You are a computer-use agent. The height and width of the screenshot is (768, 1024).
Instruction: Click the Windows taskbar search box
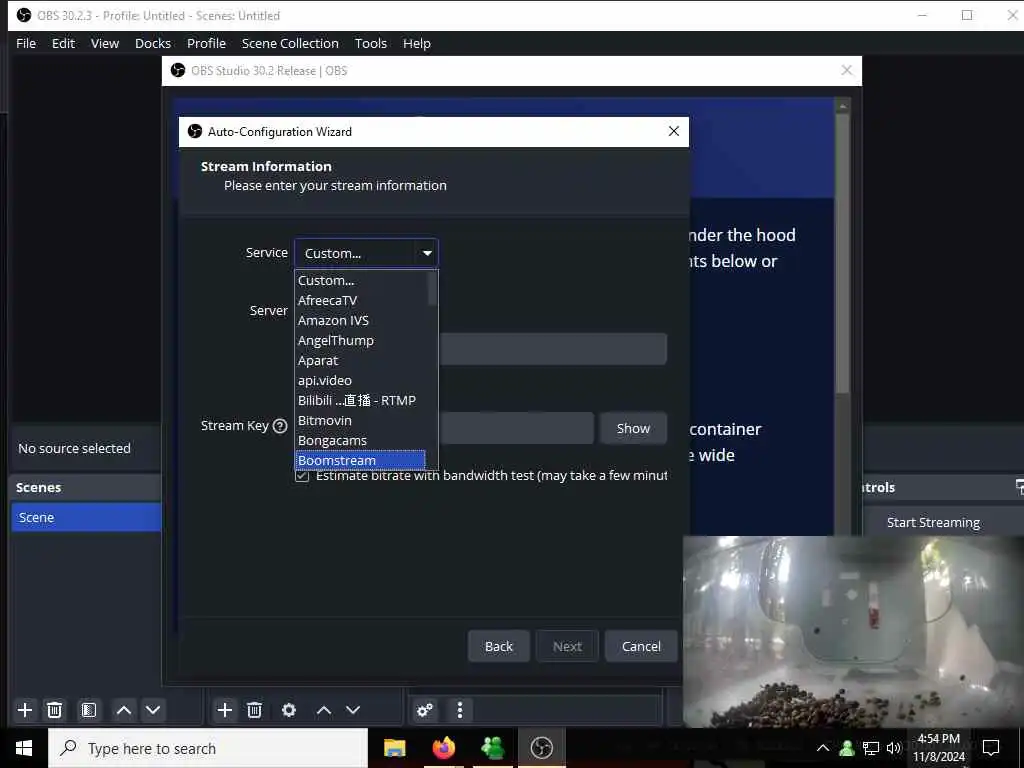click(x=208, y=748)
